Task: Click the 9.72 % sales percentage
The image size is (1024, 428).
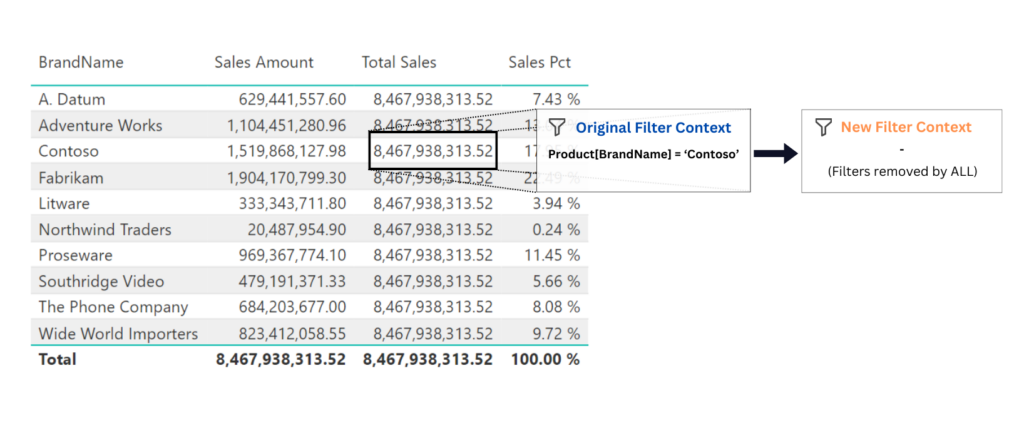Action: [556, 334]
